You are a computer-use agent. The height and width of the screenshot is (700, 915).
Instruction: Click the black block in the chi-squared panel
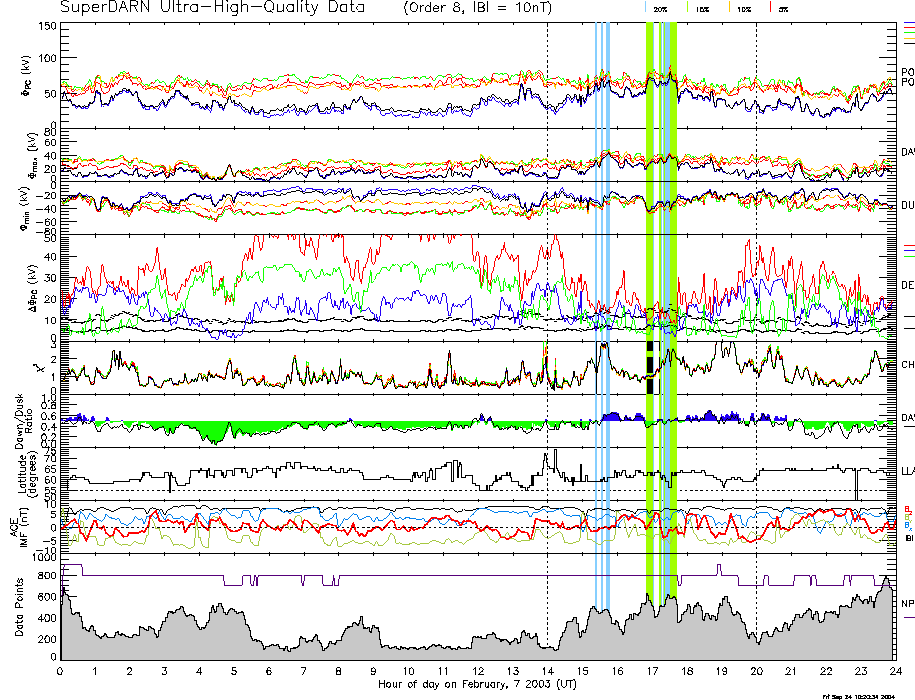(x=650, y=368)
